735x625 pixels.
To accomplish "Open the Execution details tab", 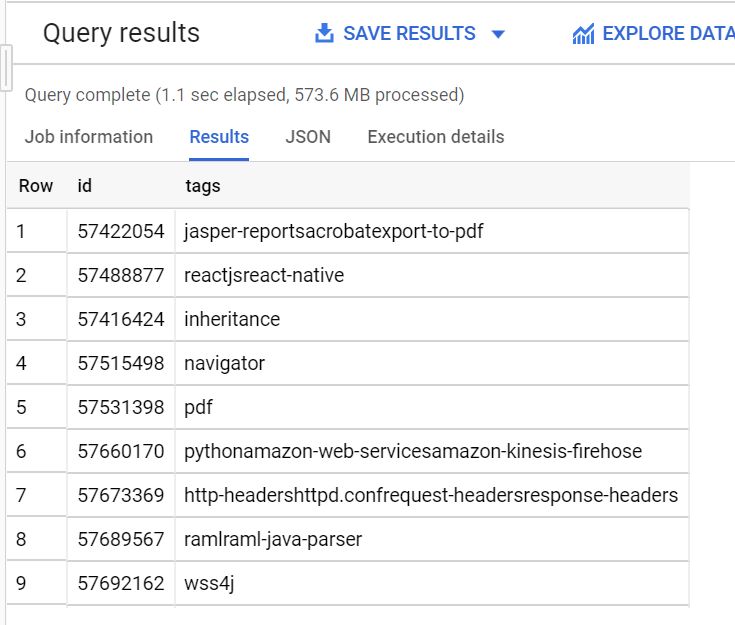I will 436,137.
